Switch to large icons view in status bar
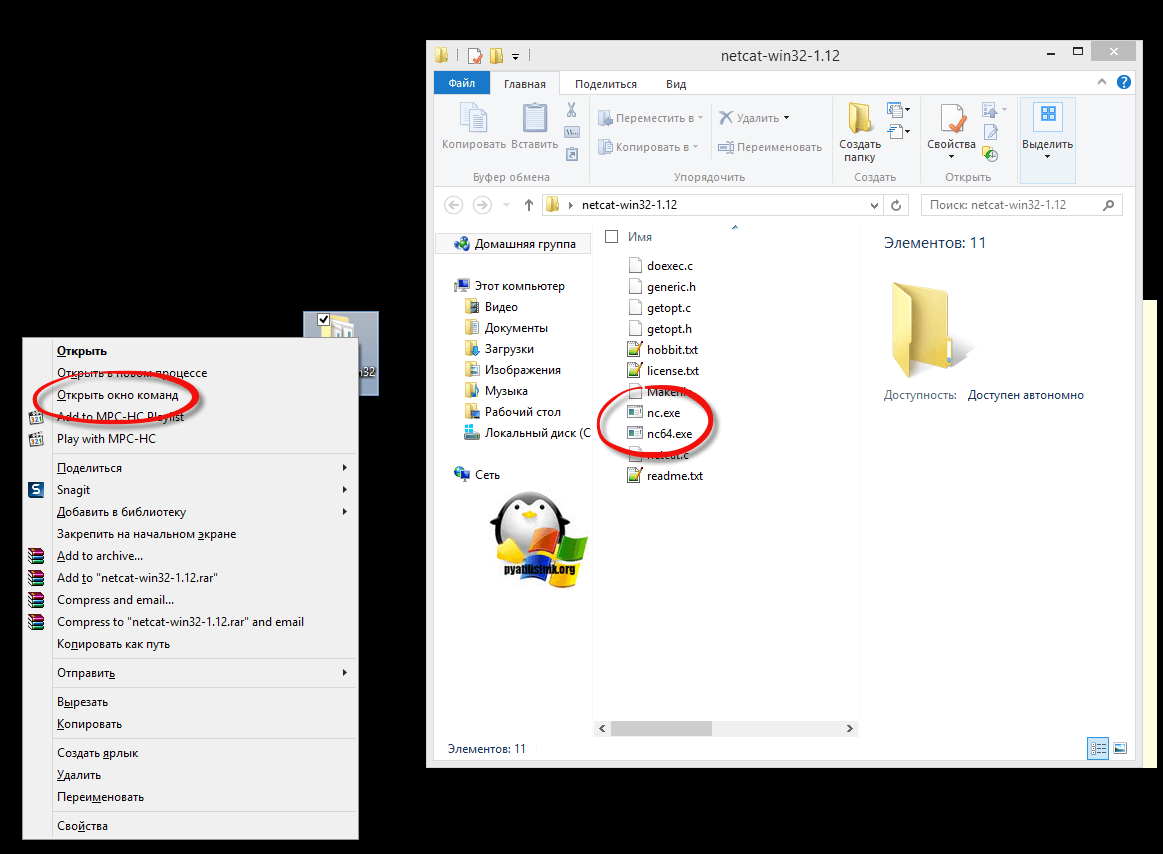This screenshot has height=854, width=1163. (1120, 749)
